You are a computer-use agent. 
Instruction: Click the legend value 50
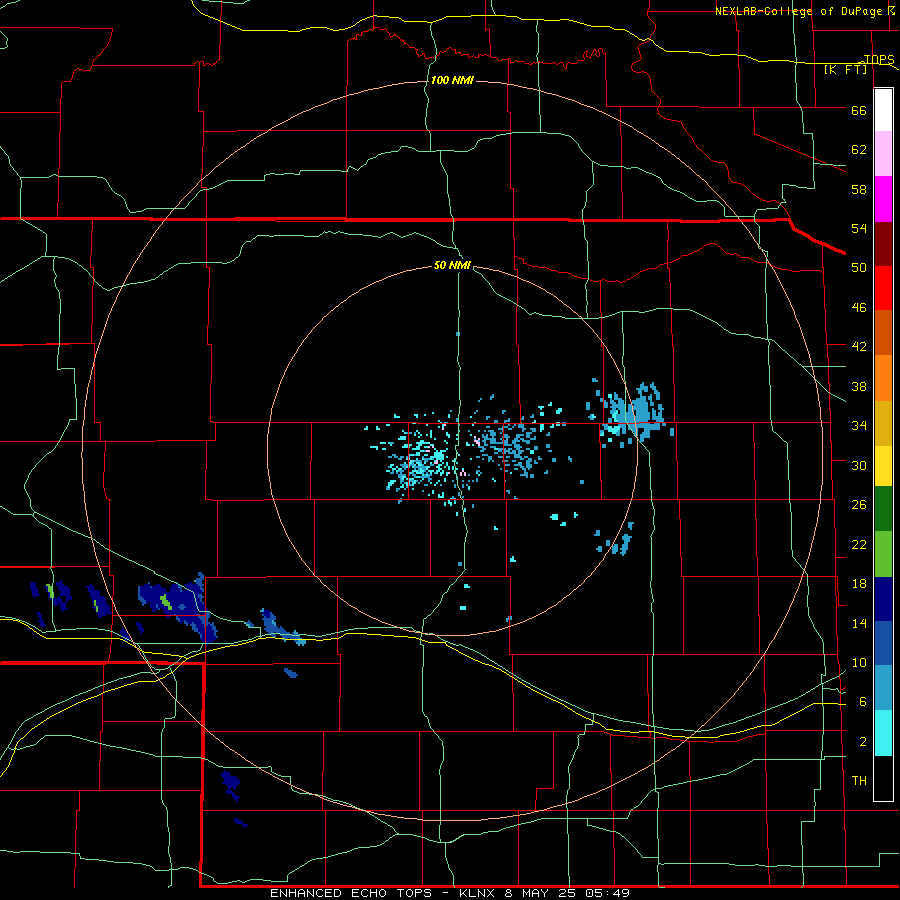(859, 268)
